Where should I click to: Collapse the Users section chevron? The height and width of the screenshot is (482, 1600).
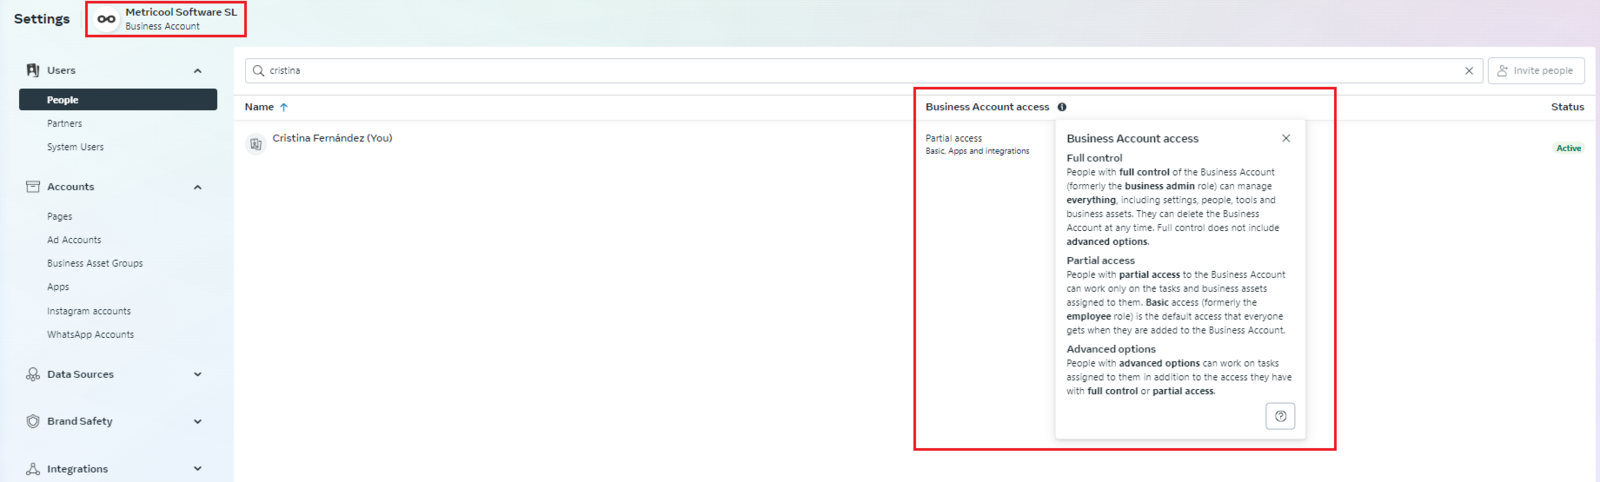click(197, 71)
